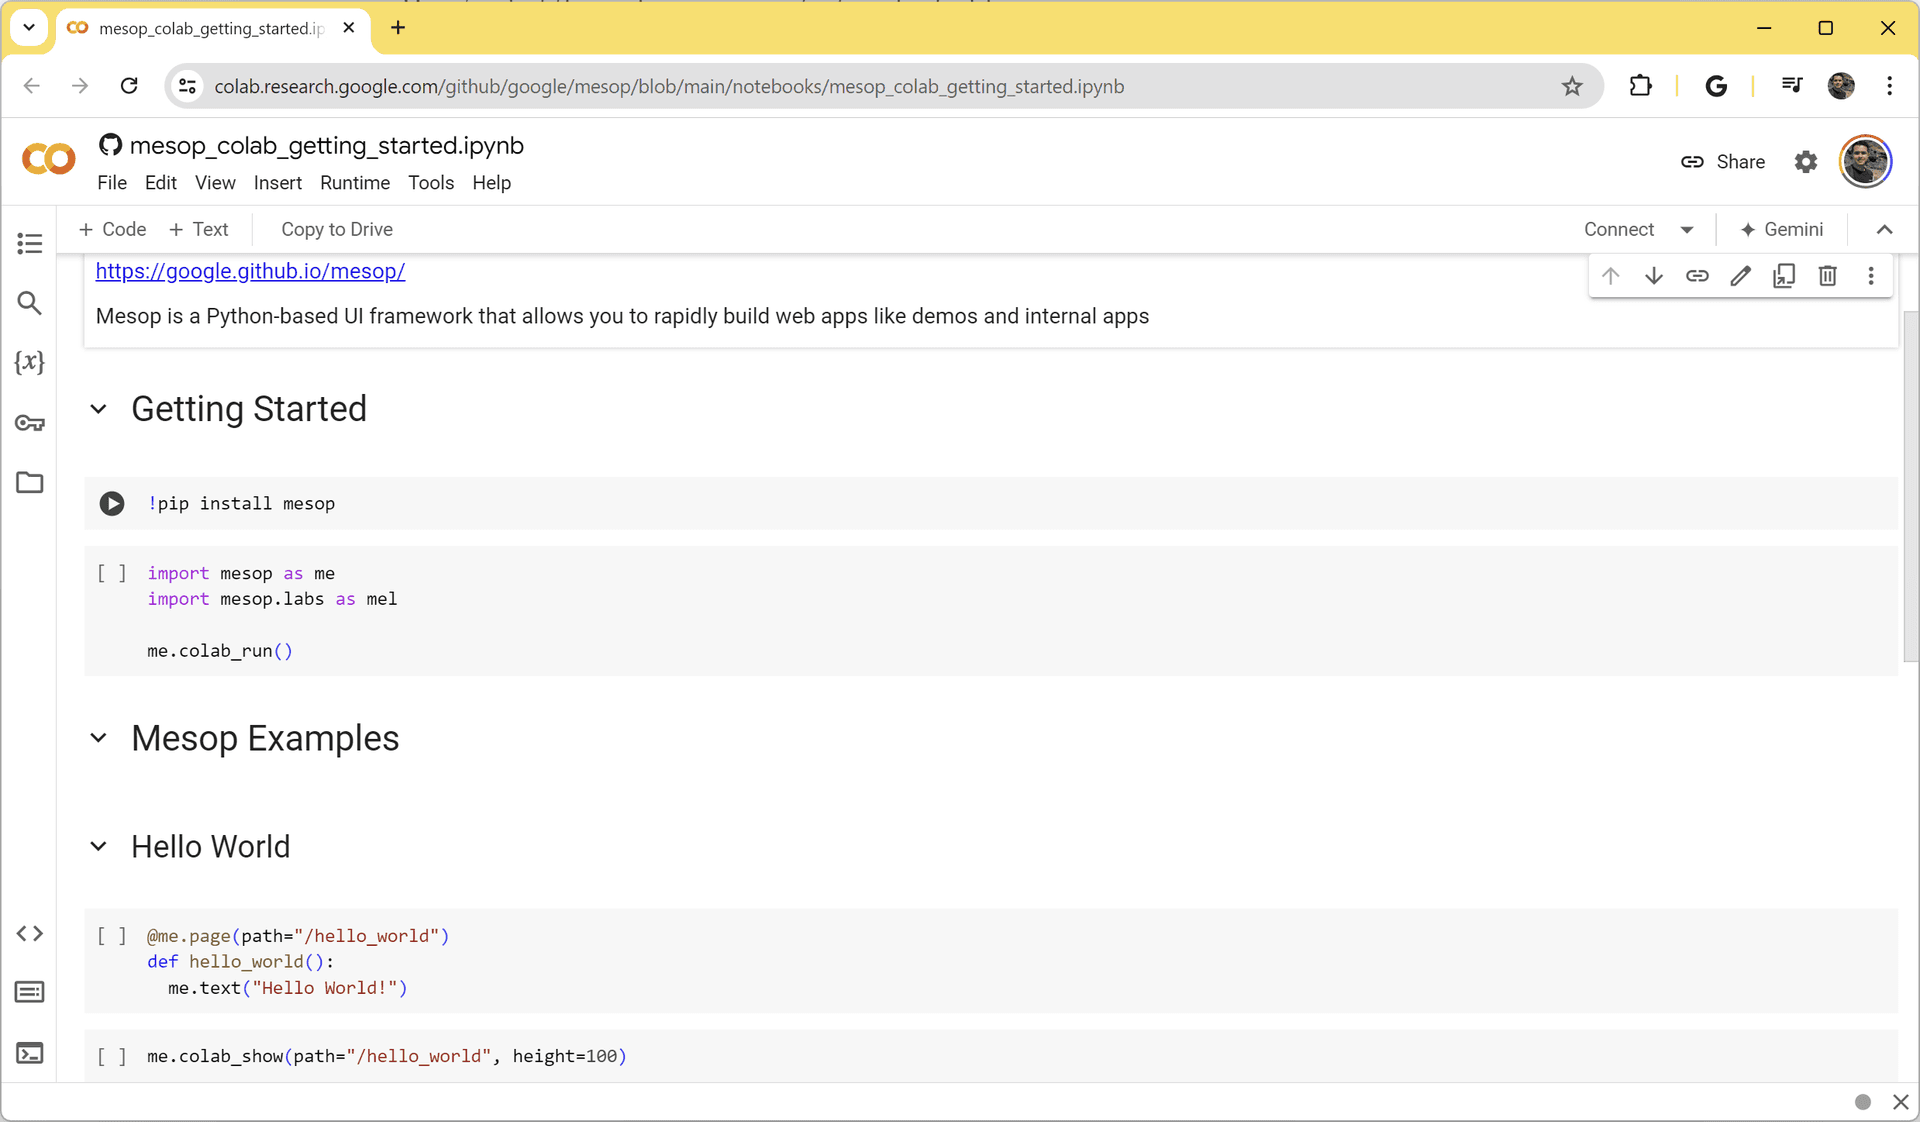This screenshot has height=1122, width=1920.
Task: Click the run bracket of hello_world cell
Action: pos(112,936)
